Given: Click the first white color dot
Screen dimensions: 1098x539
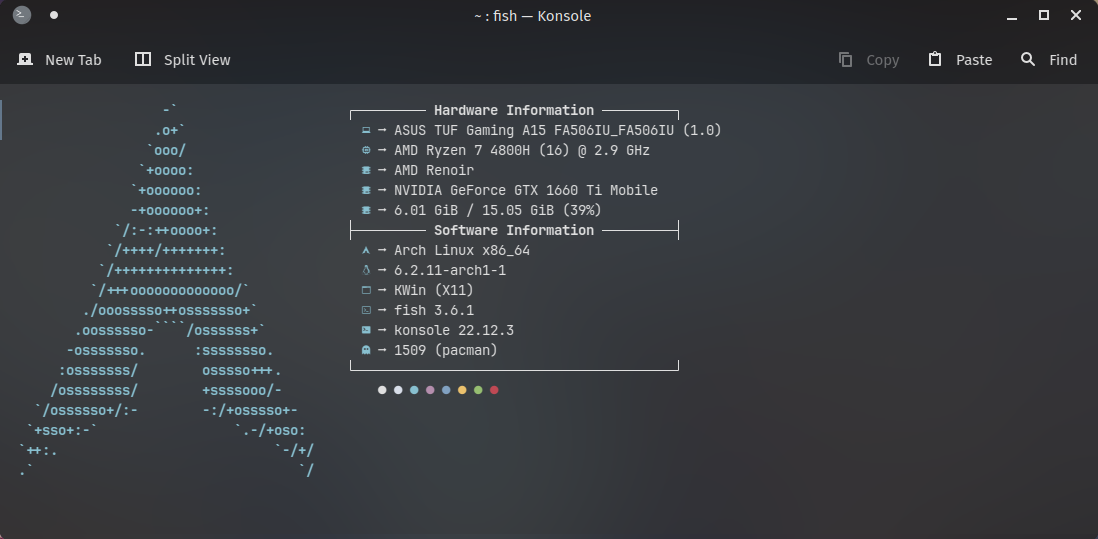Looking at the screenshot, I should click(x=382, y=390).
